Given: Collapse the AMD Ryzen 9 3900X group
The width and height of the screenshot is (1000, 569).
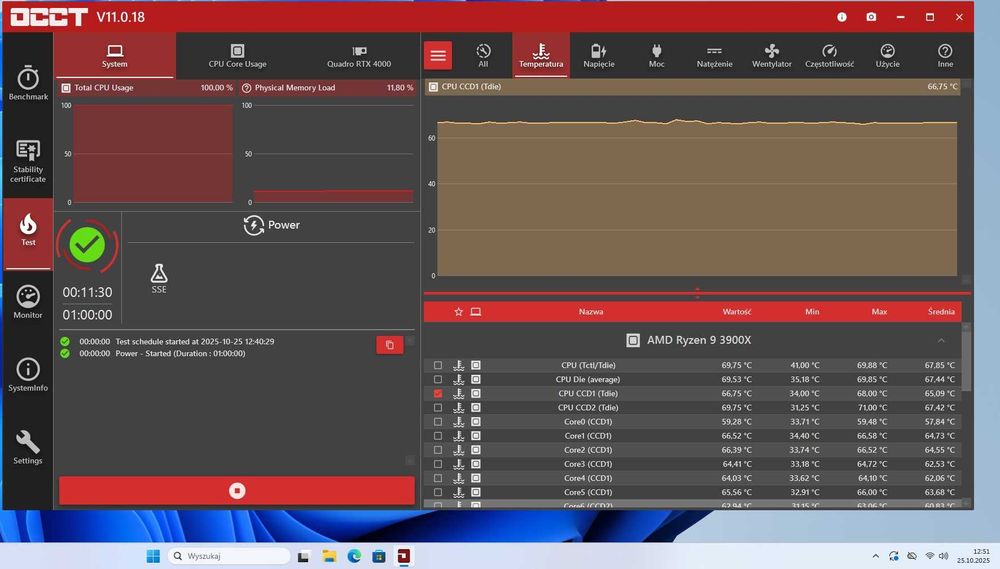Looking at the screenshot, I should (x=941, y=340).
